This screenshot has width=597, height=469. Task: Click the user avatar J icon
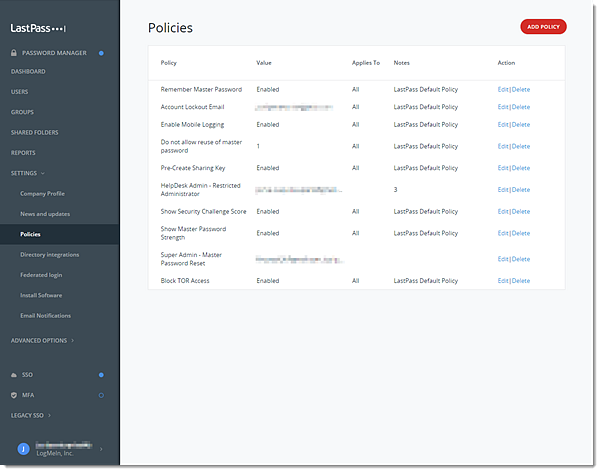23,449
